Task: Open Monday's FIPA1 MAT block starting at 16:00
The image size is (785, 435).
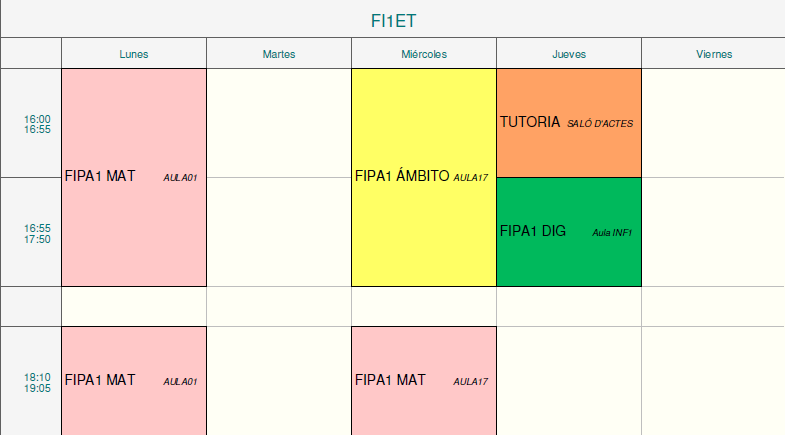Action: click(133, 177)
